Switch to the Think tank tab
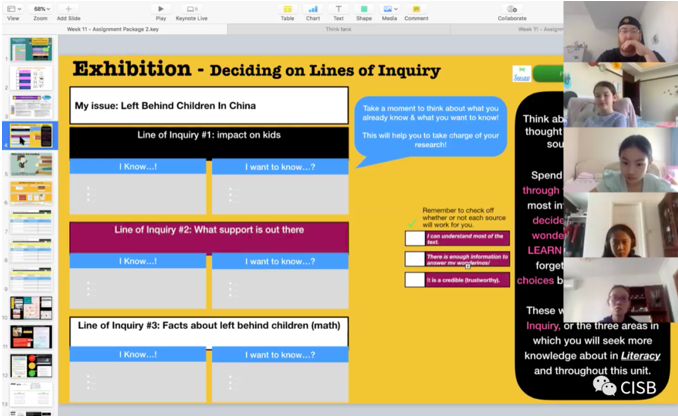The width and height of the screenshot is (678, 416). [339, 29]
